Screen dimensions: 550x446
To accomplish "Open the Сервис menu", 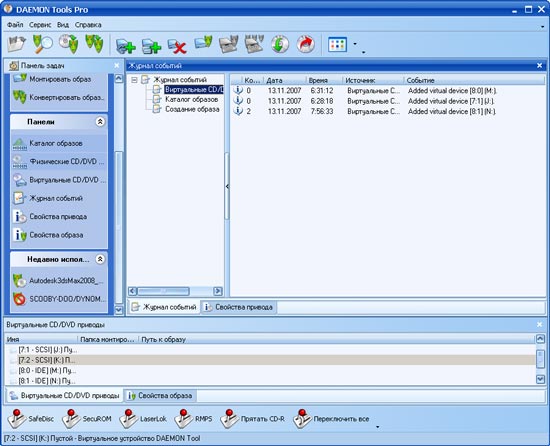I will [x=40, y=25].
